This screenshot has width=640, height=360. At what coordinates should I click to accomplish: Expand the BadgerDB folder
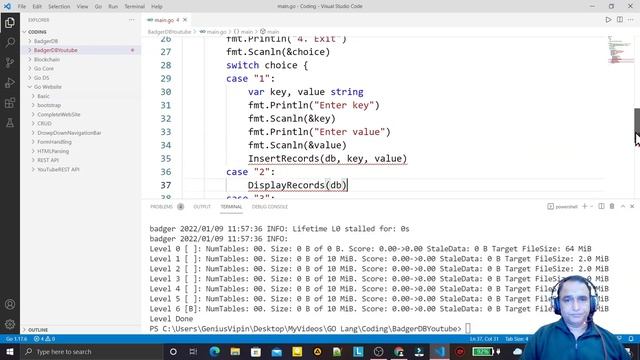pos(46,41)
